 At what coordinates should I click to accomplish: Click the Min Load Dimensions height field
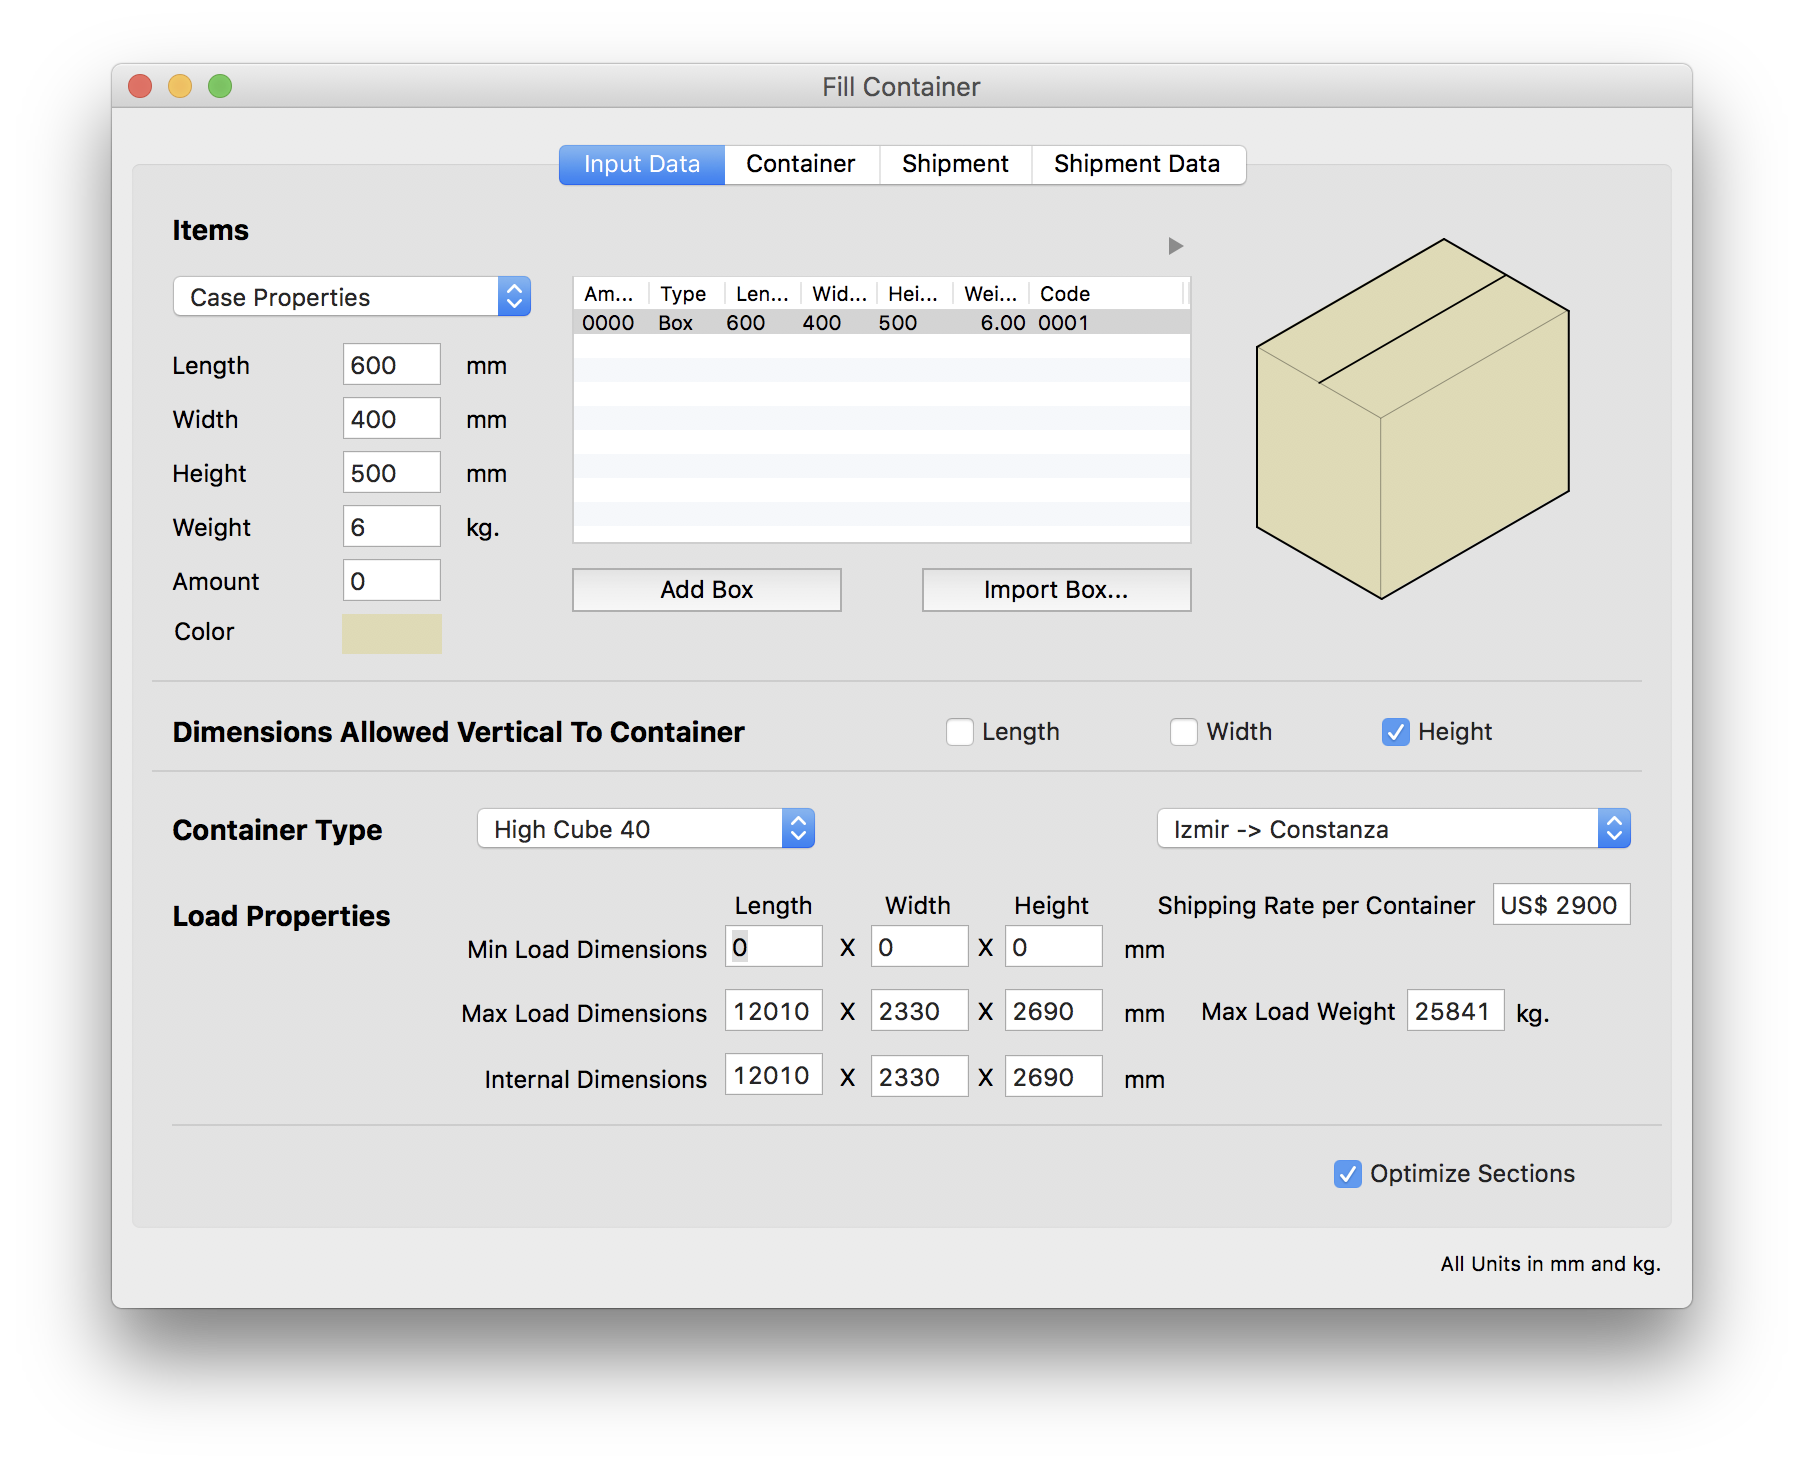(1054, 947)
